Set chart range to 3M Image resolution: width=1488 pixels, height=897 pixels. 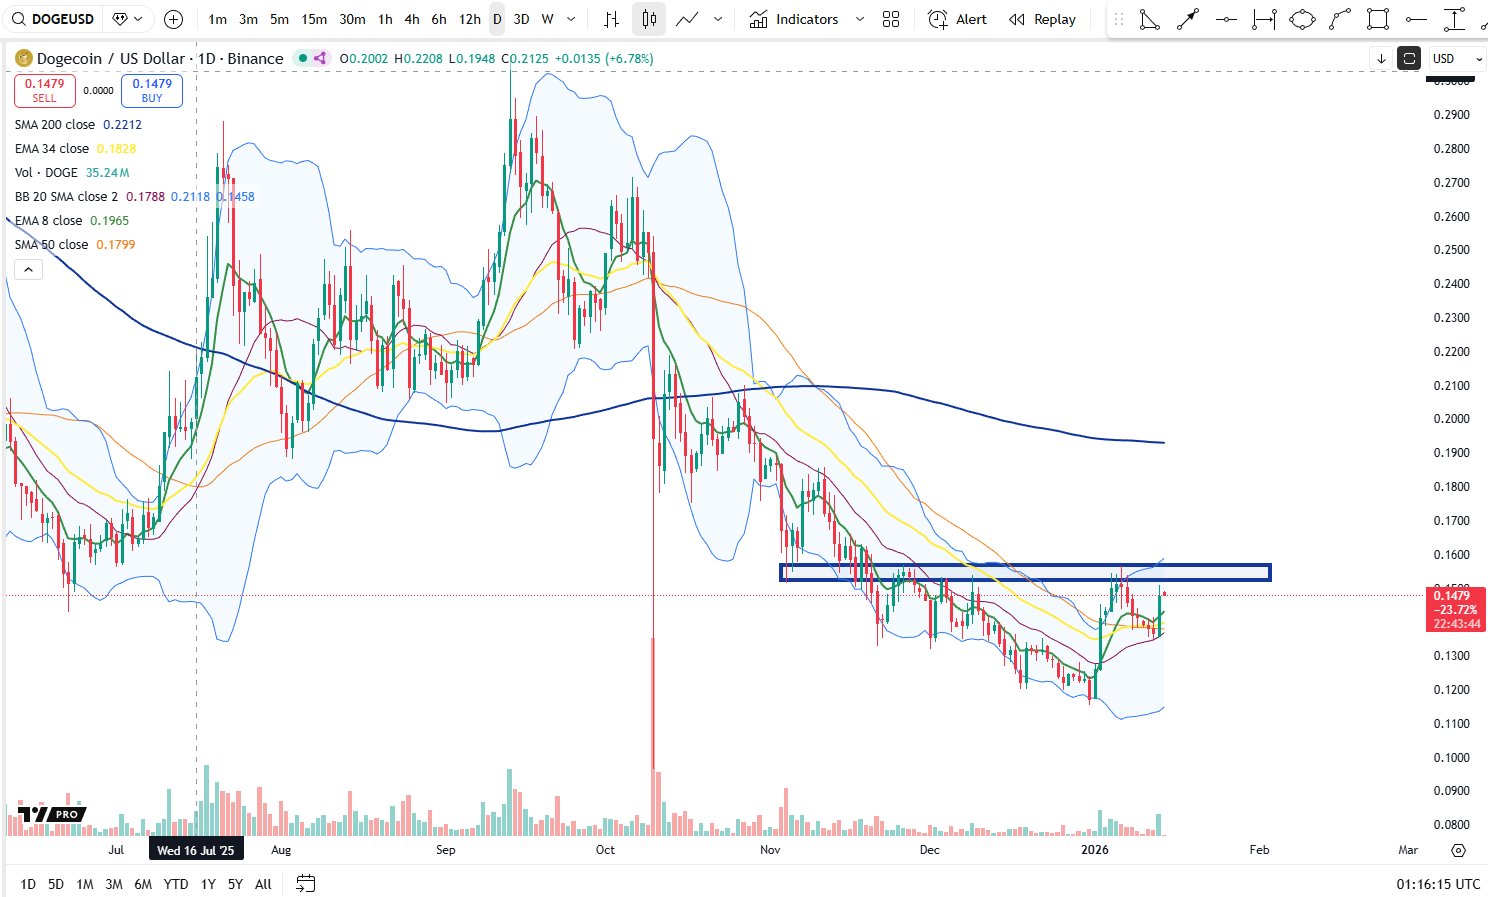click(x=114, y=884)
